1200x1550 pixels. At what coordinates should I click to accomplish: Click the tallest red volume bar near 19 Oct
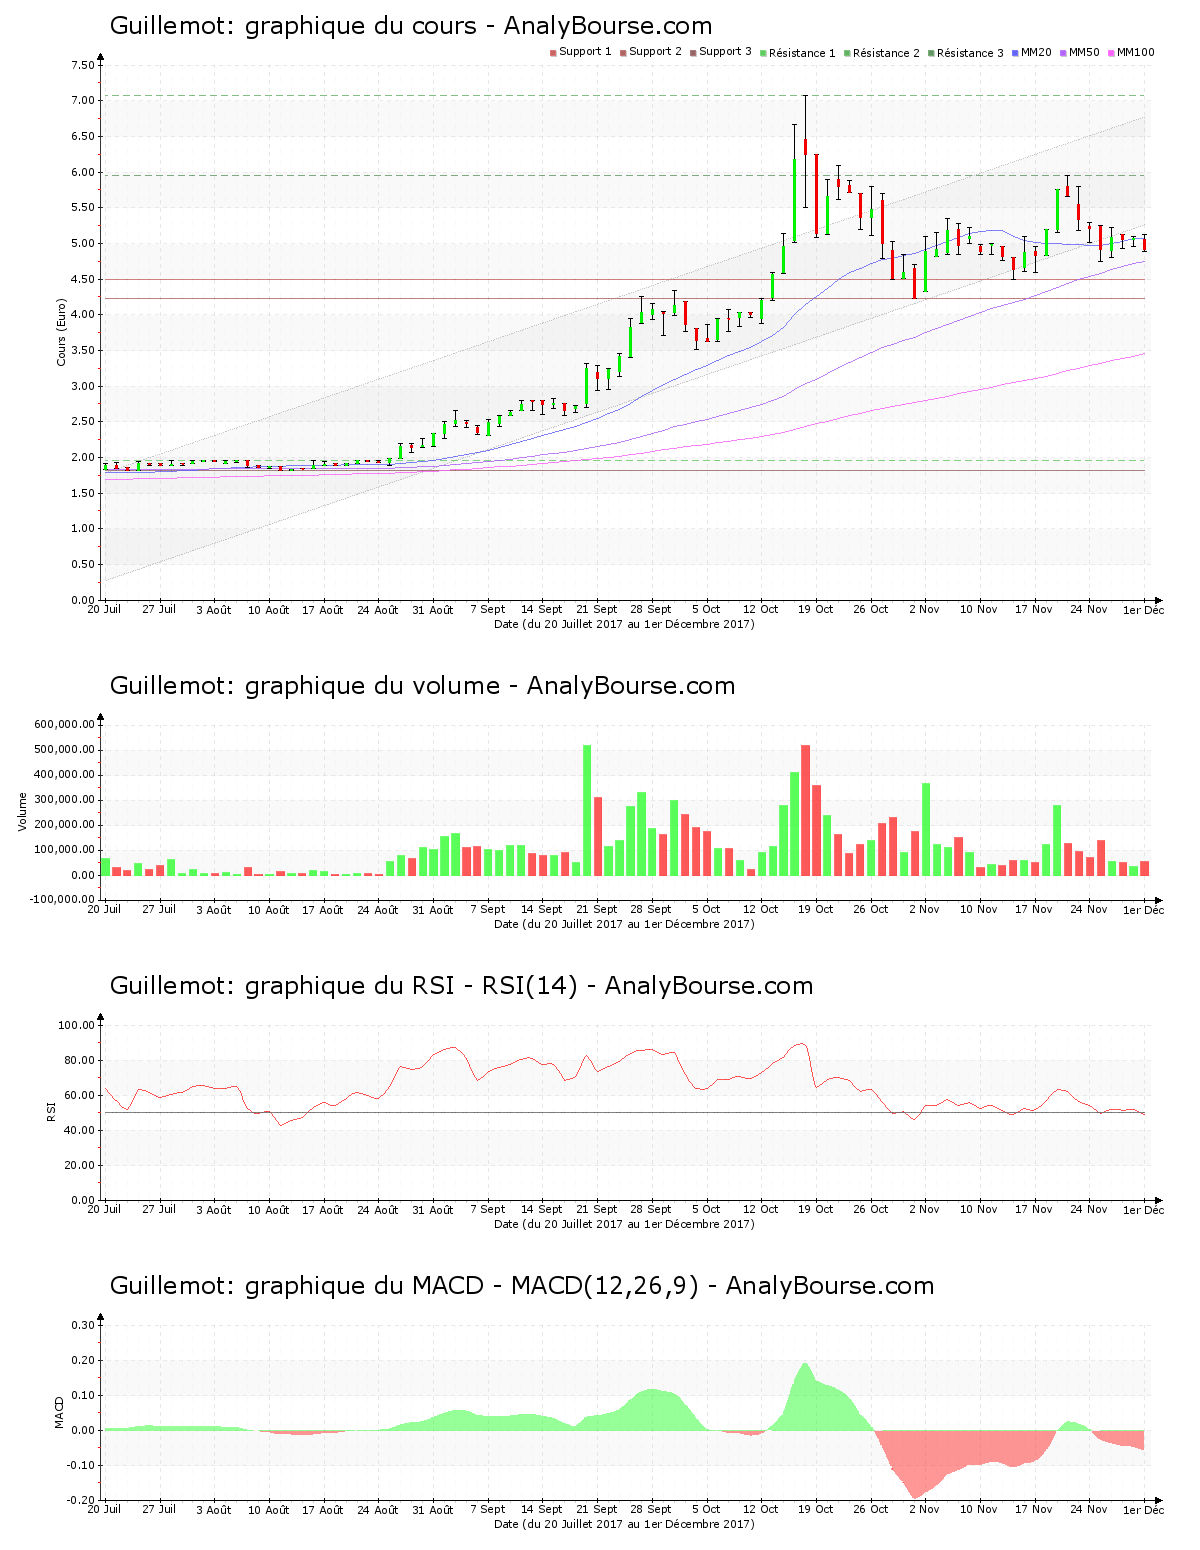pyautogui.click(x=805, y=810)
